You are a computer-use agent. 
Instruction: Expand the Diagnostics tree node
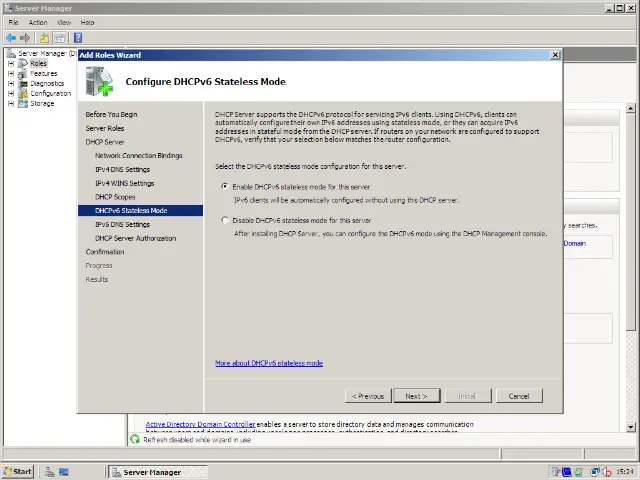pos(11,83)
